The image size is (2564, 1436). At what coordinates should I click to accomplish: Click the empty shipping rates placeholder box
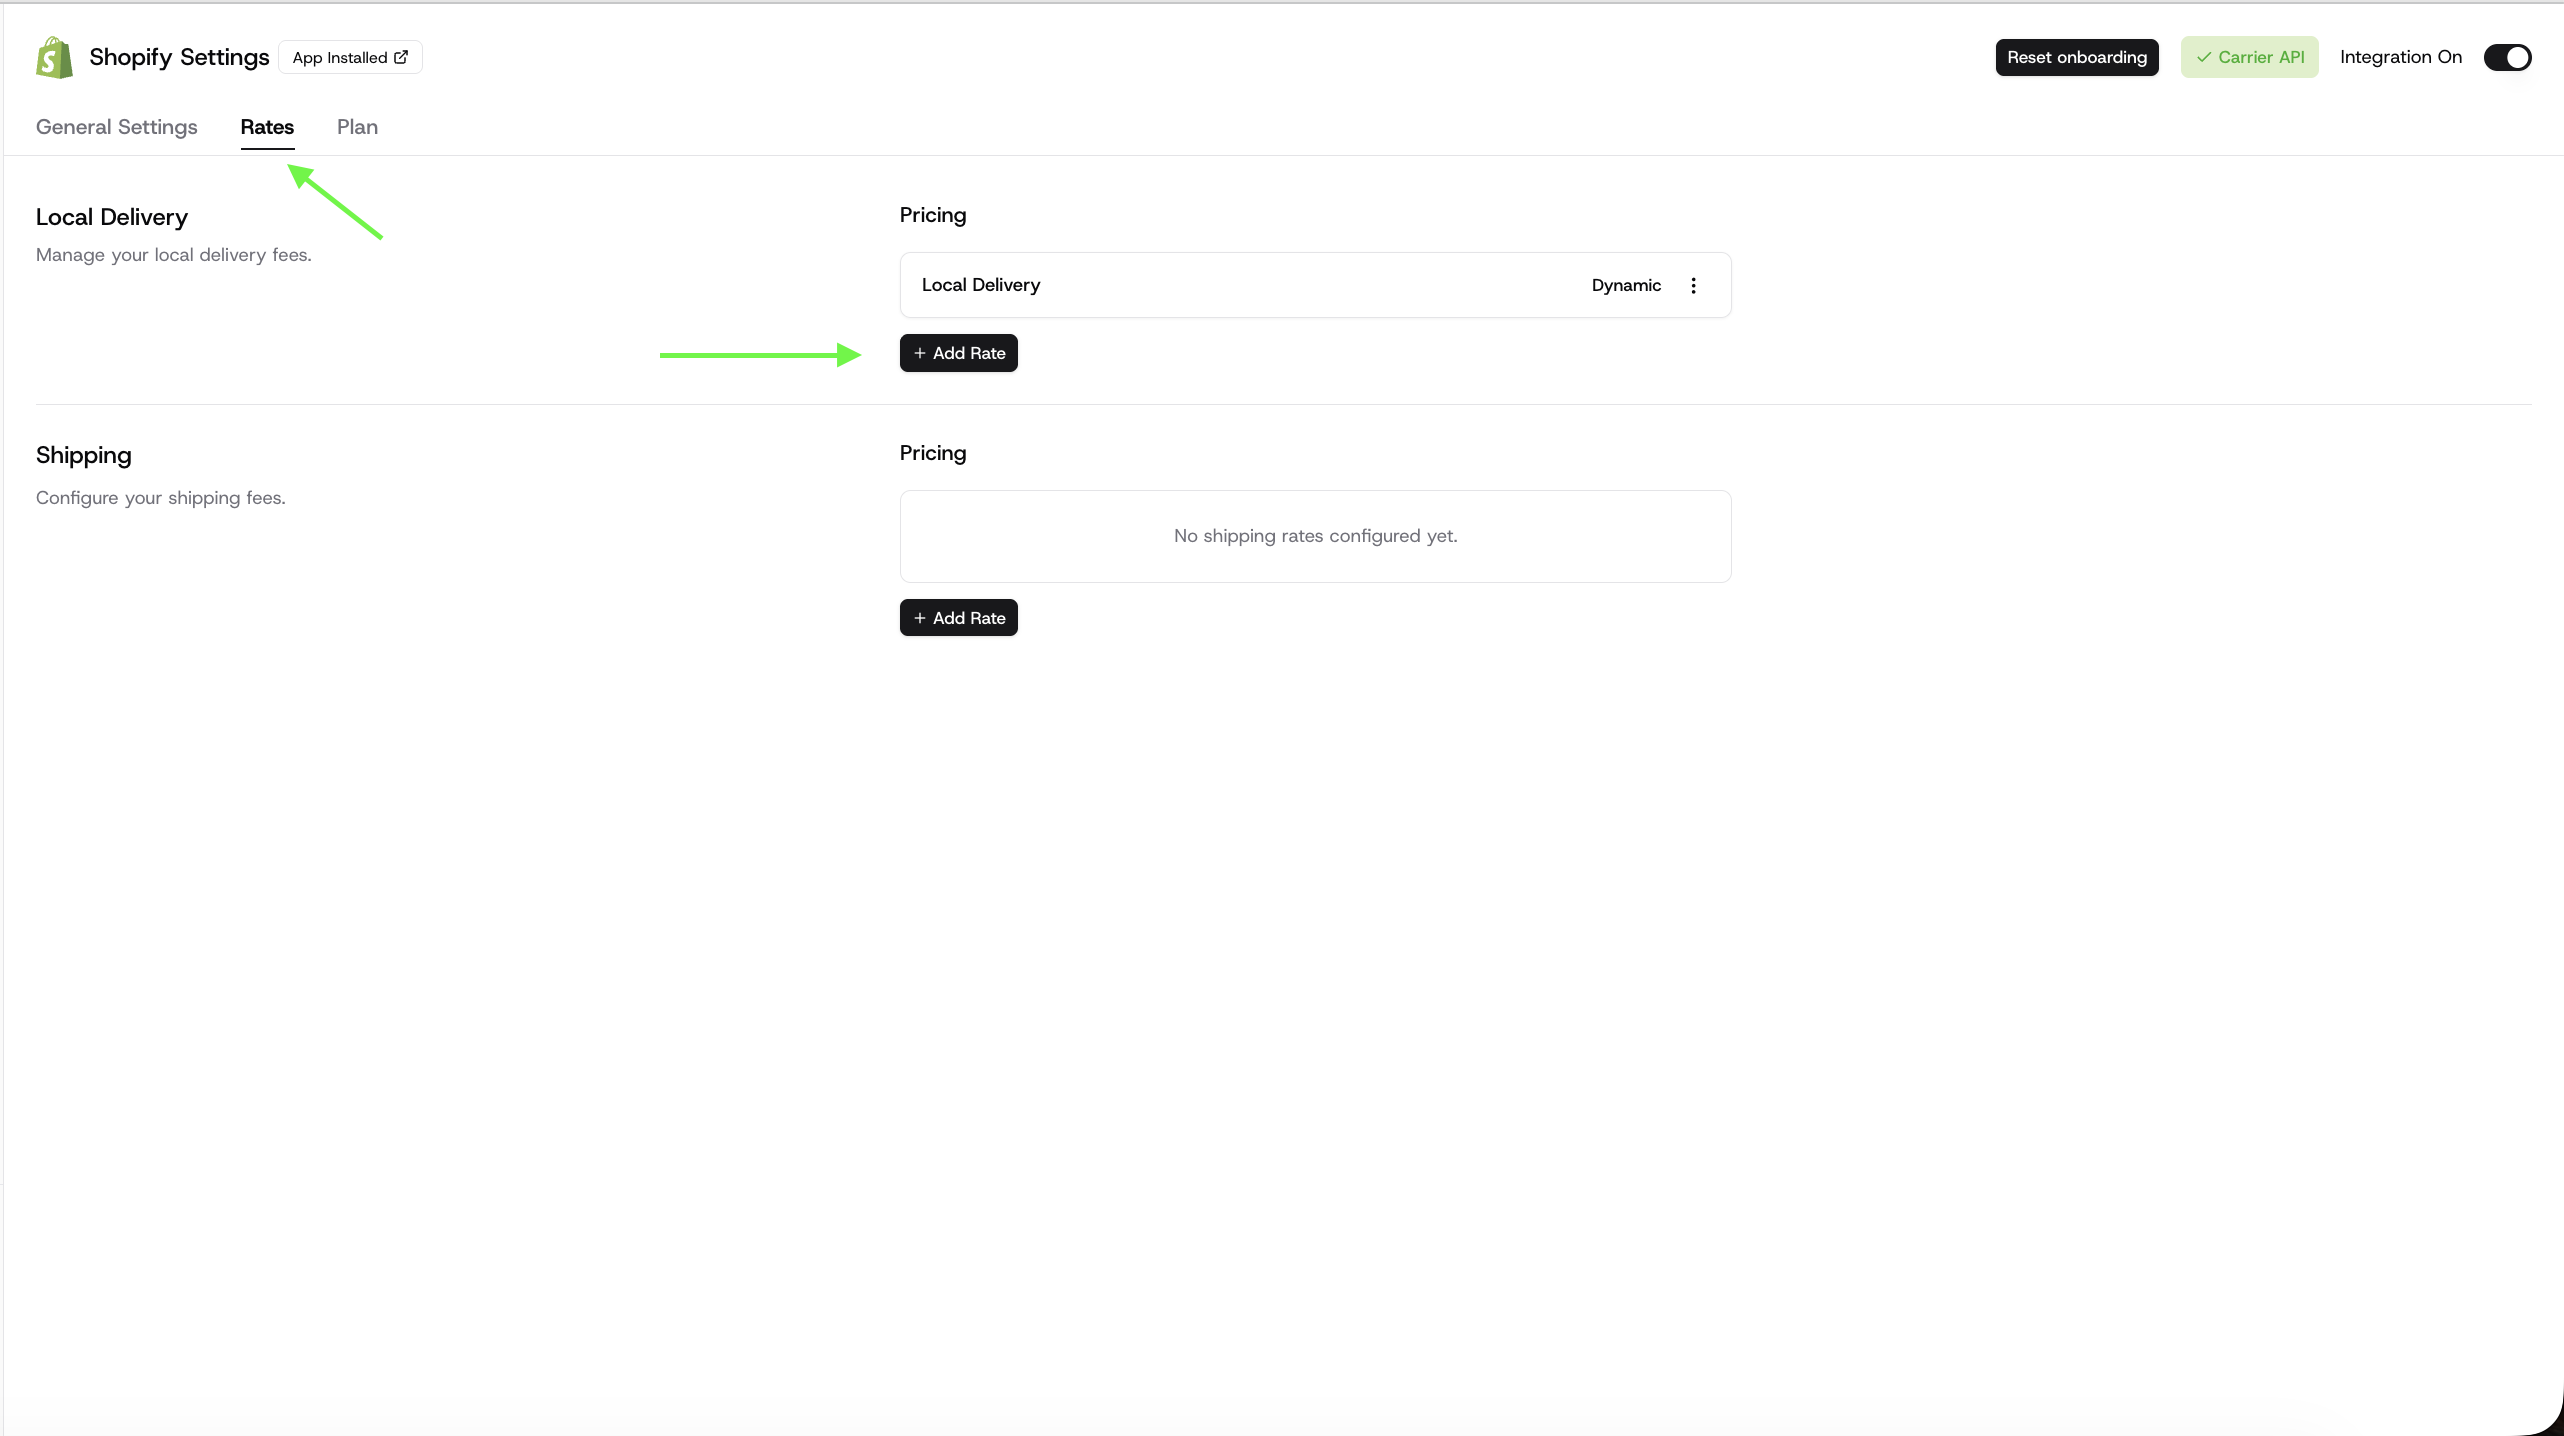pos(1315,536)
